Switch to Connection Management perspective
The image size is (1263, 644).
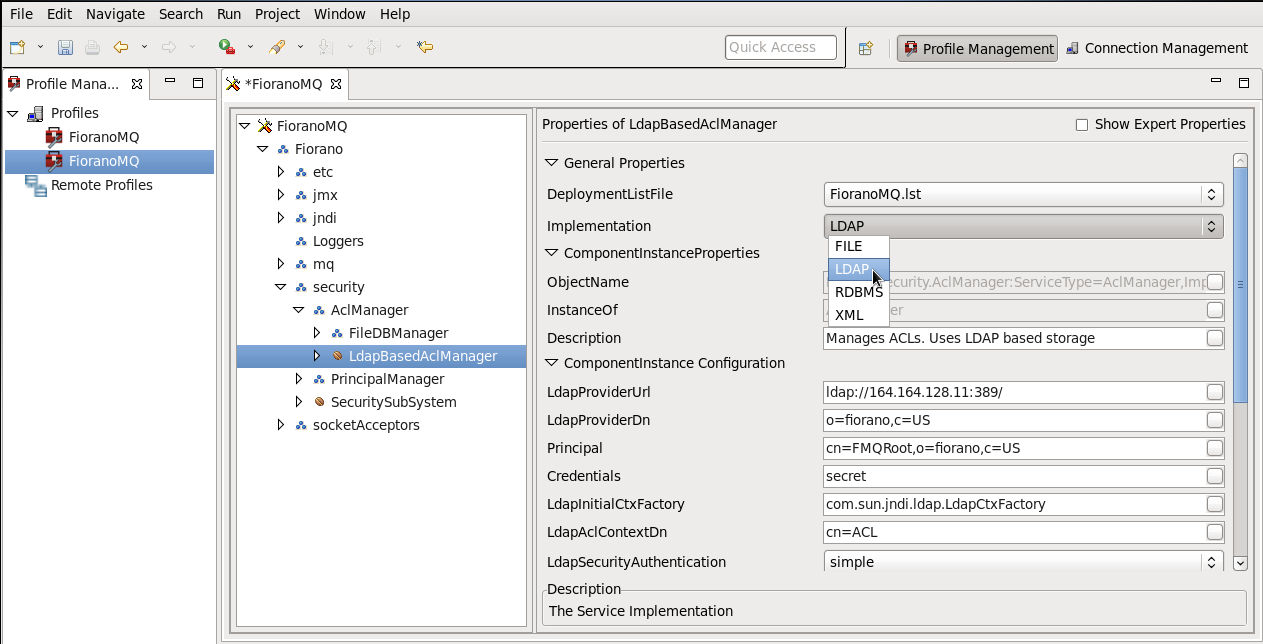pos(1157,48)
